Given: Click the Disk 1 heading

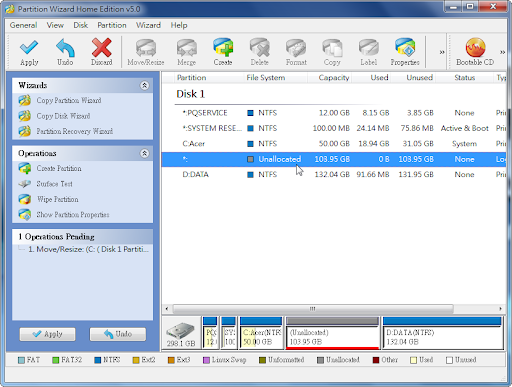Looking at the screenshot, I should point(190,94).
